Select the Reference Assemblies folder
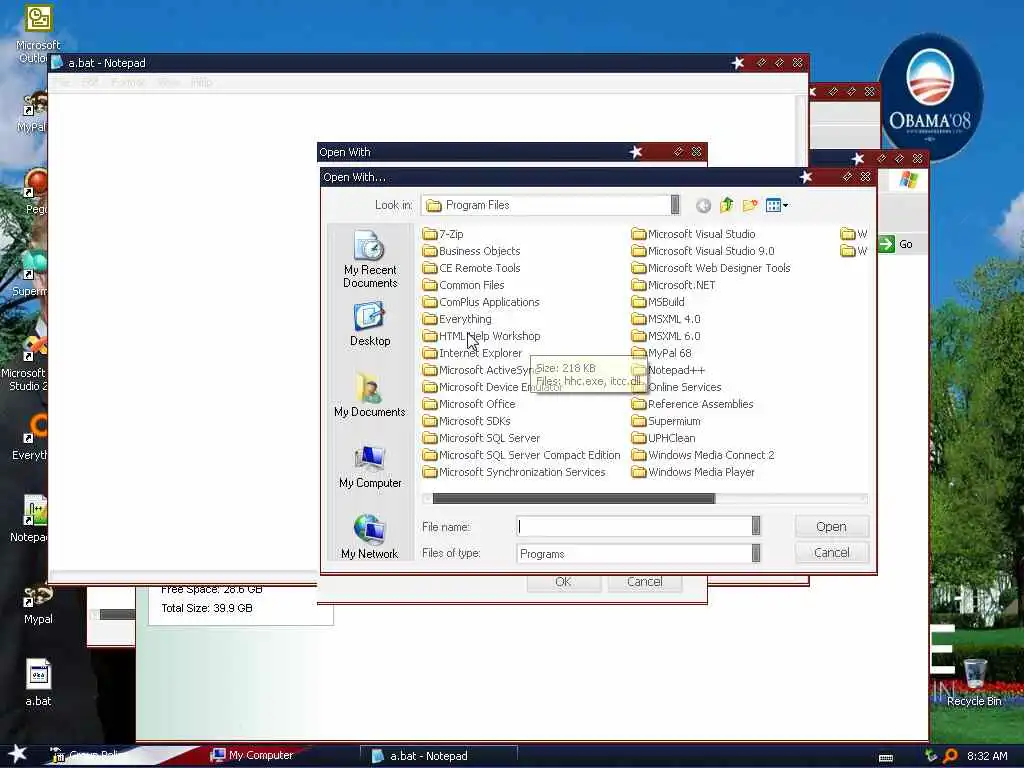The height and width of the screenshot is (768, 1024). [693, 404]
